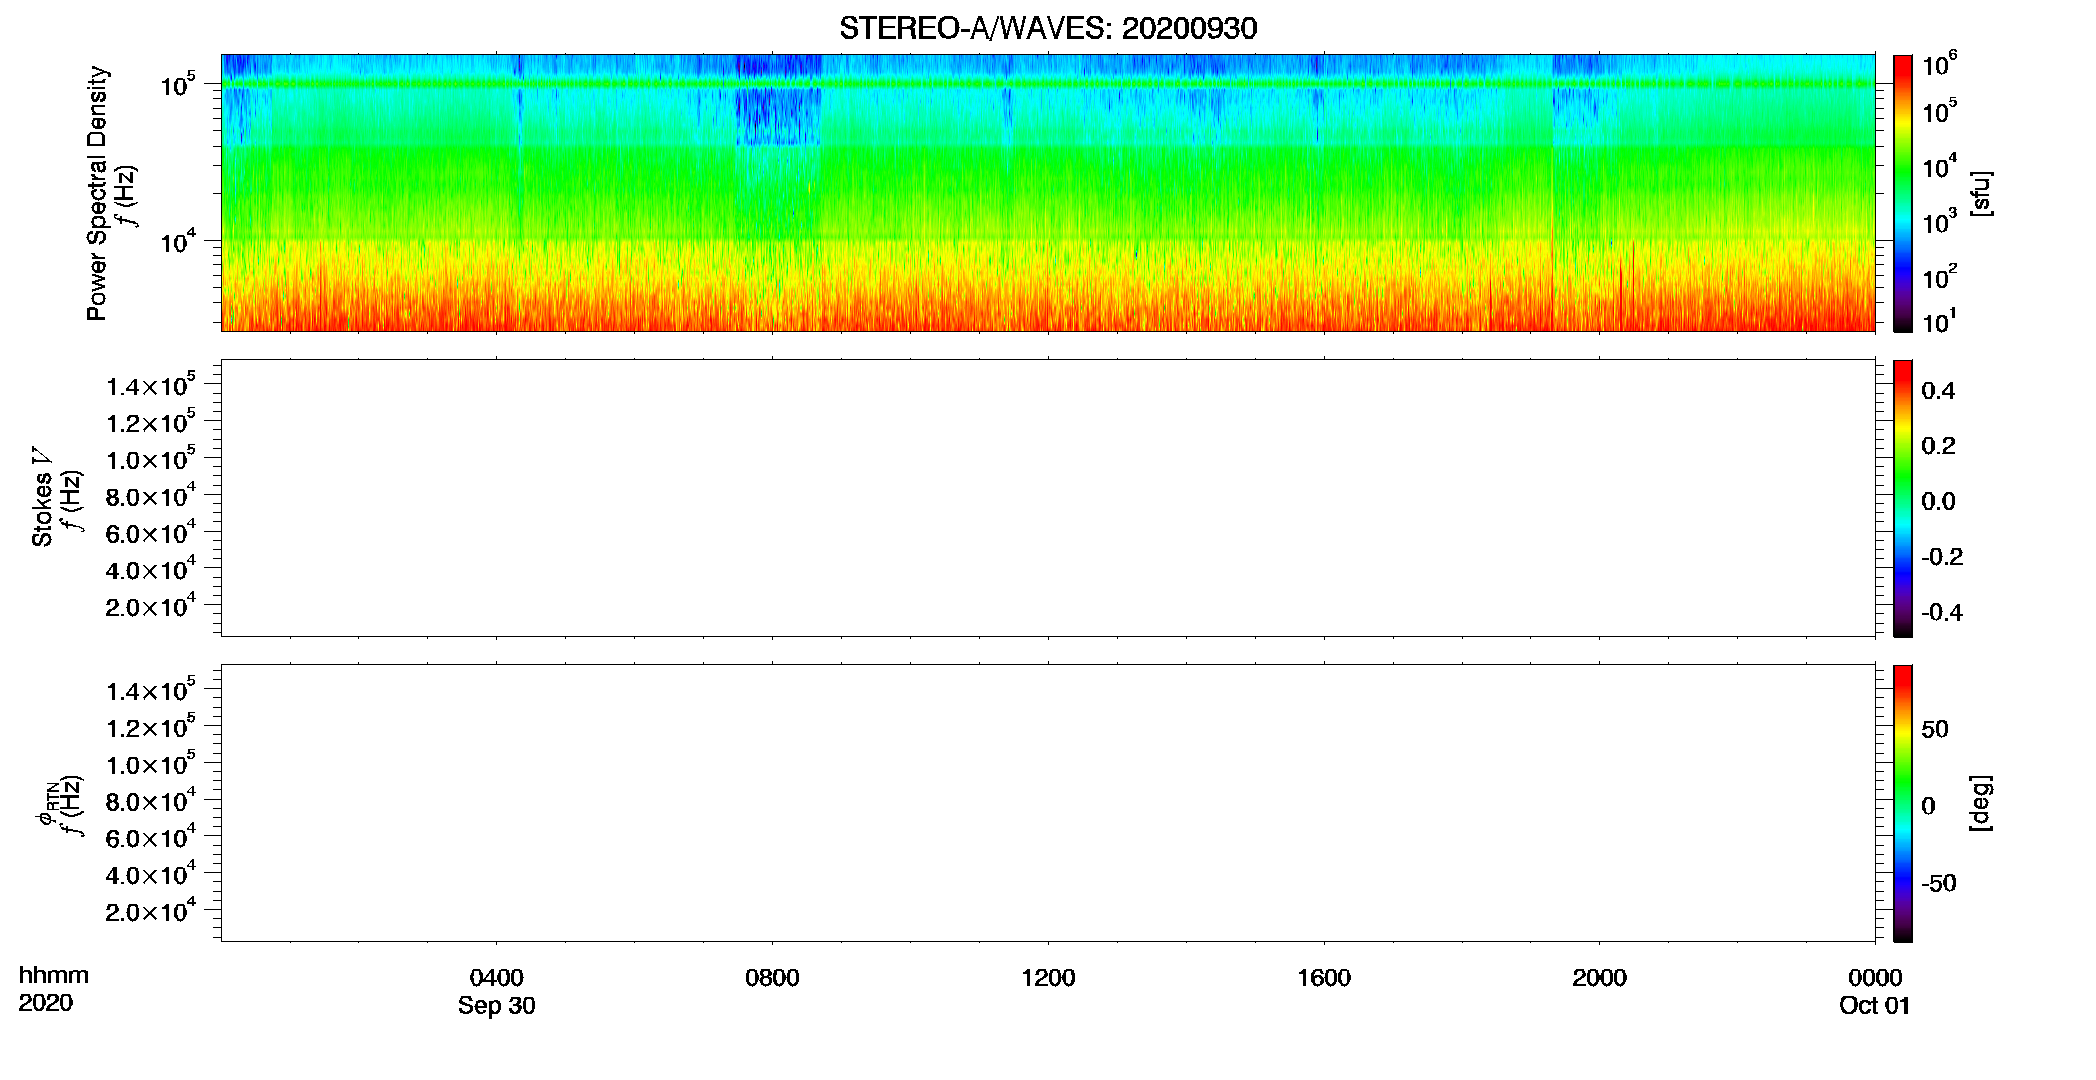This screenshot has height=1080, width=2096.
Task: Click the 4.0×10^4 tick in phi RTN panel
Action: [151, 874]
